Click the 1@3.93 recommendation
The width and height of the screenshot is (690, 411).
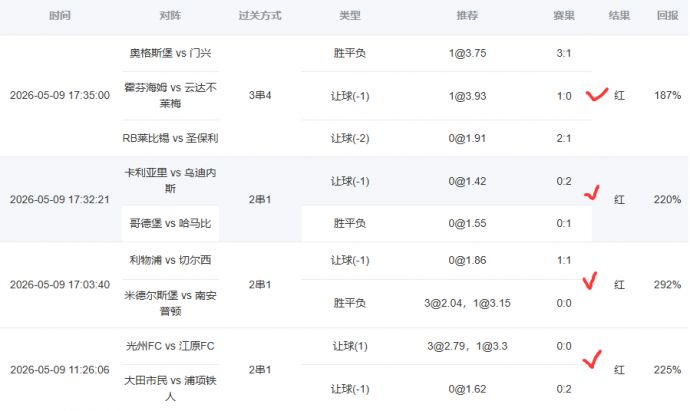[x=467, y=96]
